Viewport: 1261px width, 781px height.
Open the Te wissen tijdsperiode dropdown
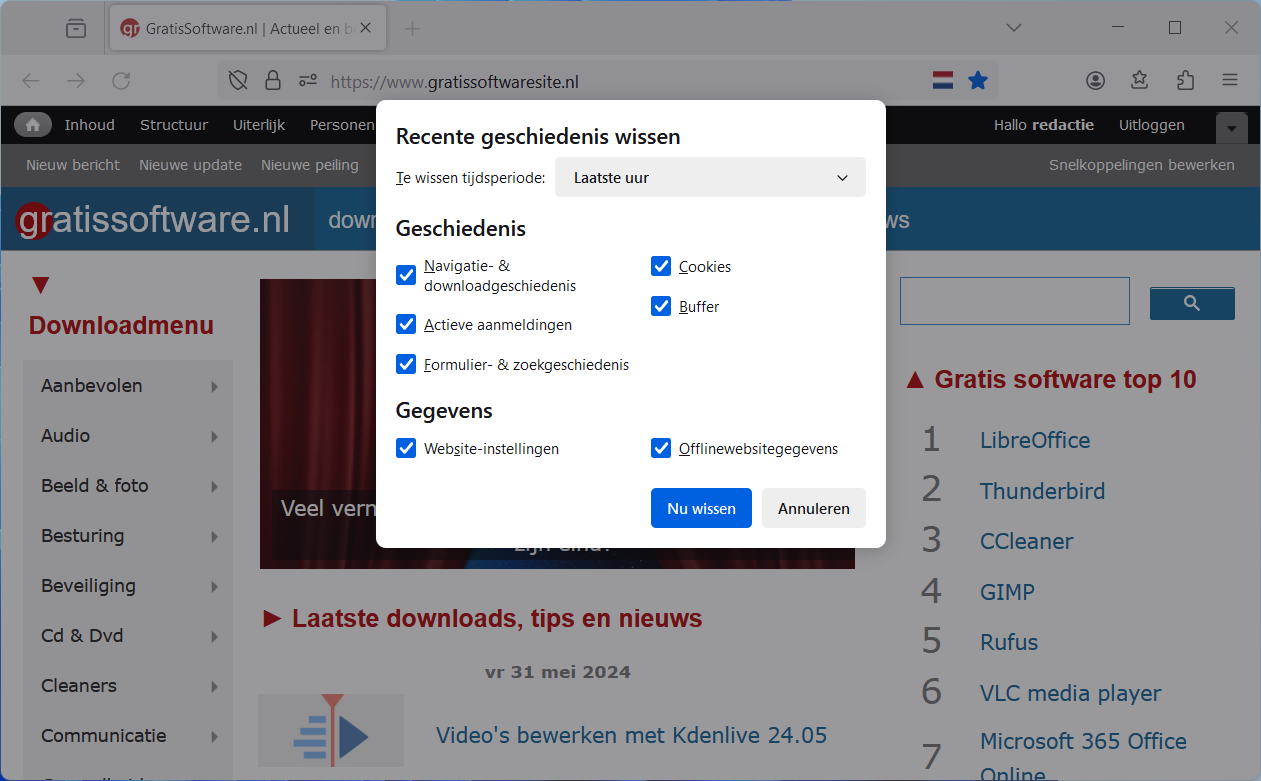tap(710, 178)
